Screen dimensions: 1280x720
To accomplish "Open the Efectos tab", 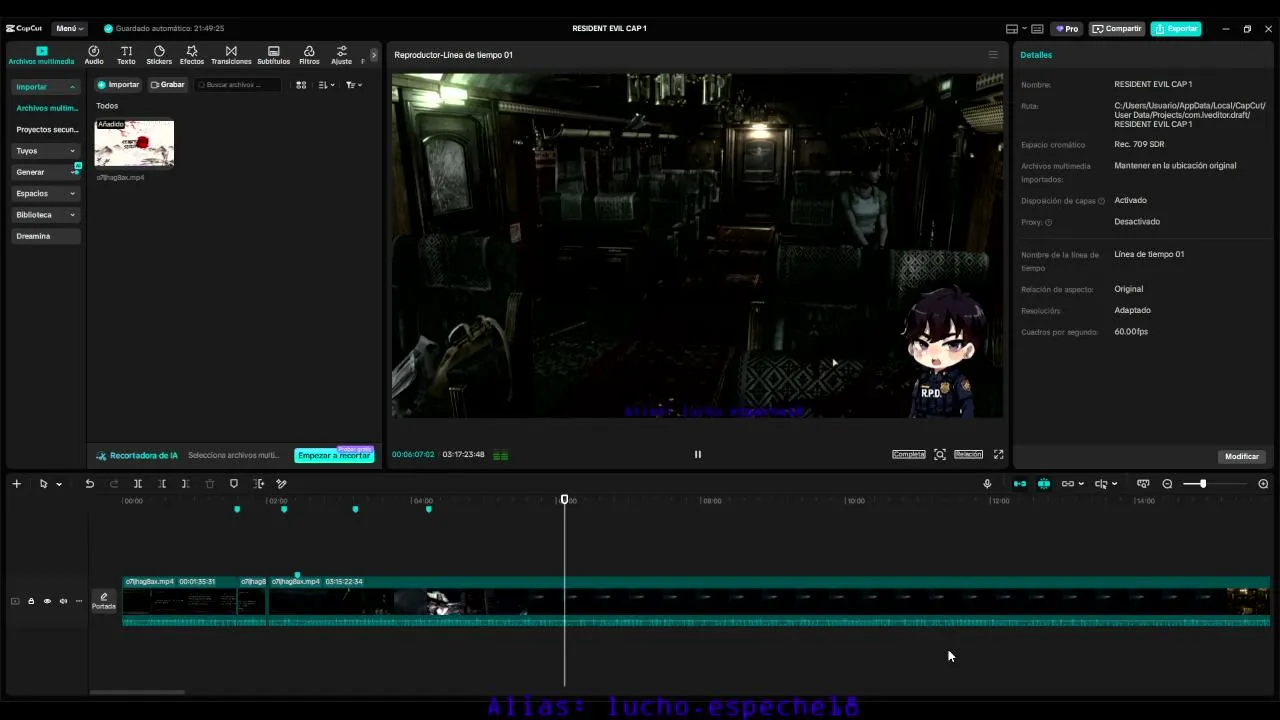I will pos(192,55).
